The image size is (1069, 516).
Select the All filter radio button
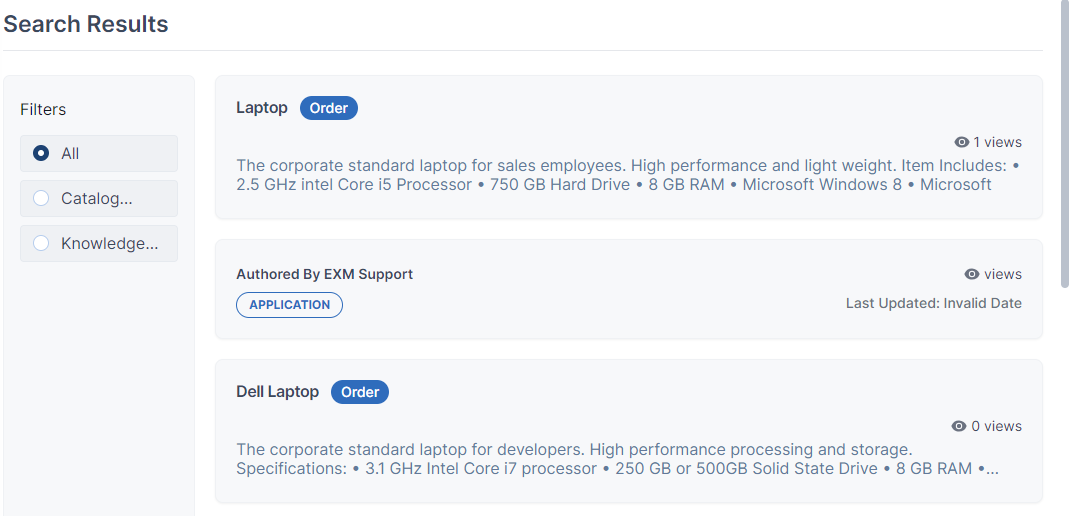tap(41, 153)
